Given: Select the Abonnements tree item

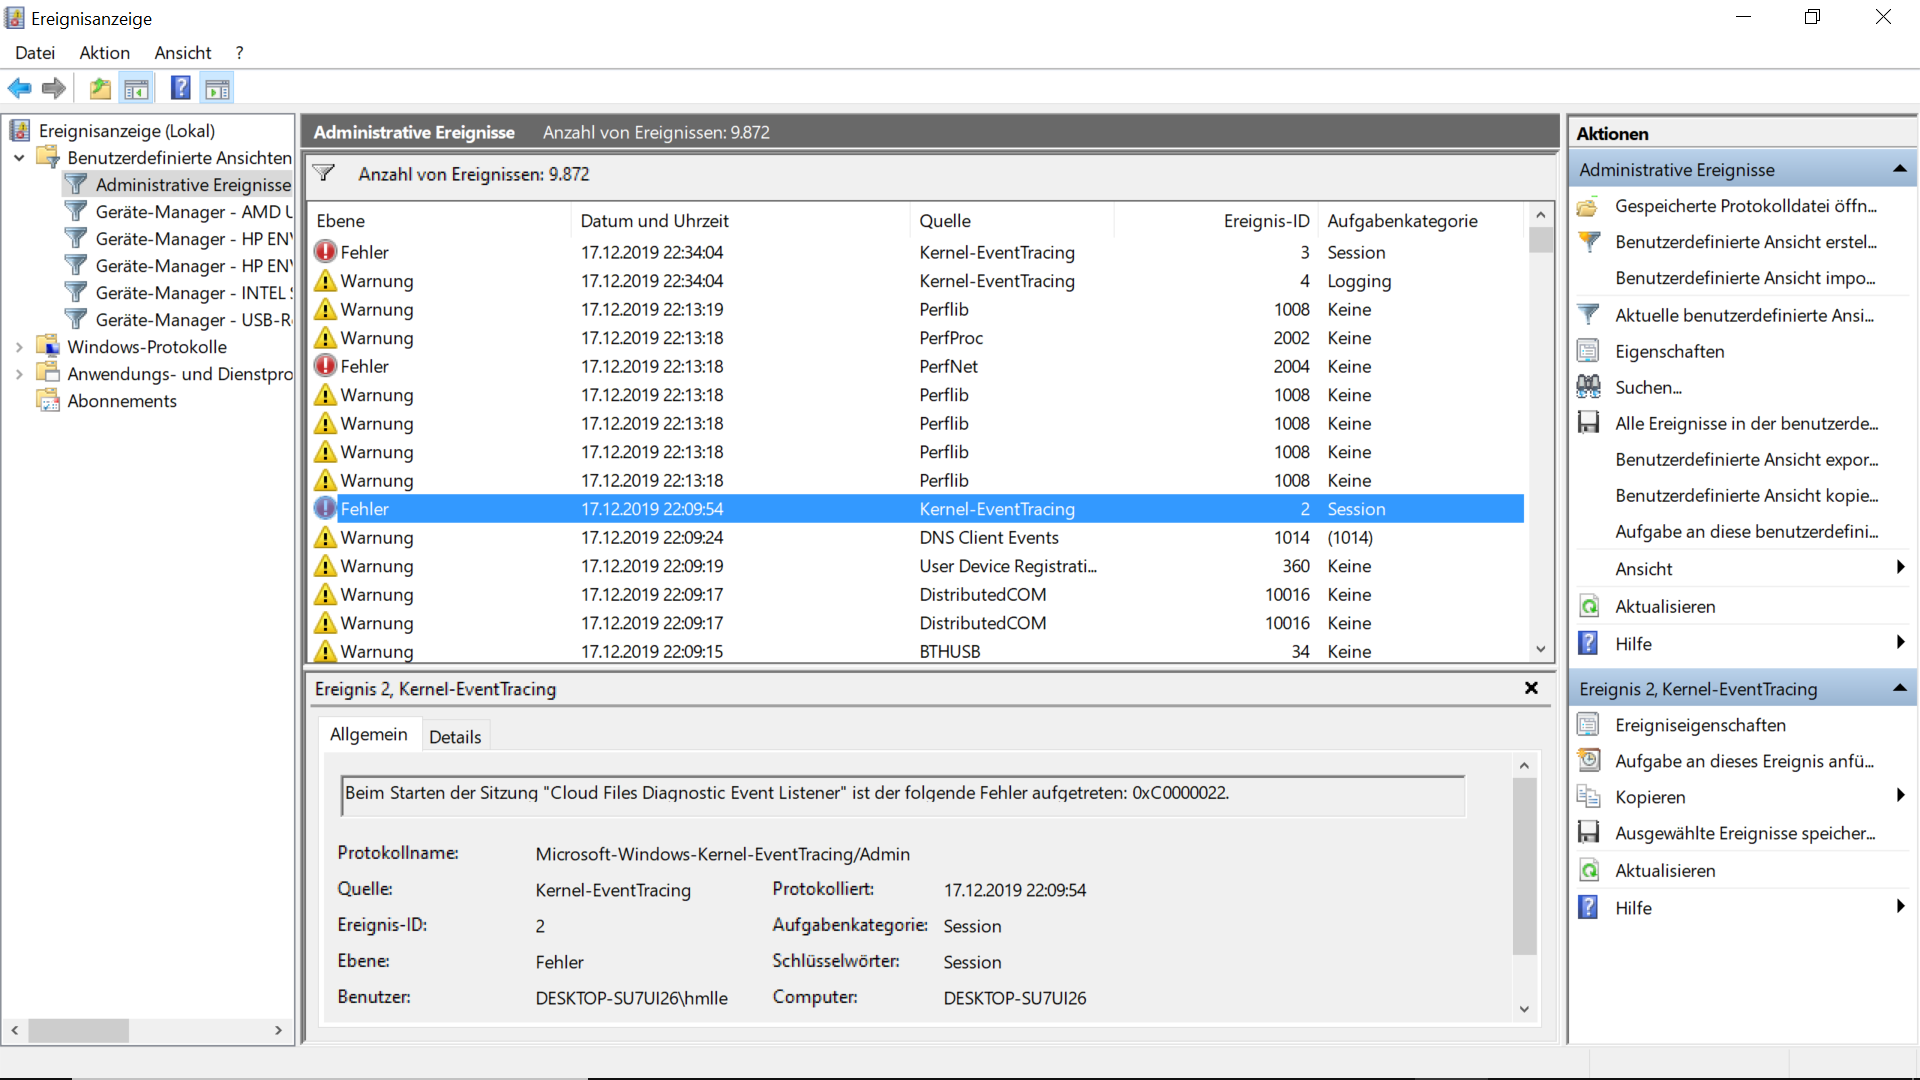Looking at the screenshot, I should point(122,401).
